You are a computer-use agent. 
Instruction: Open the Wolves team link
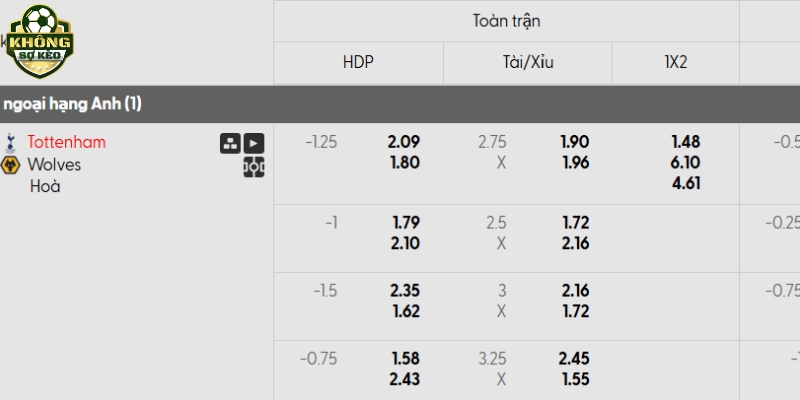pyautogui.click(x=54, y=164)
